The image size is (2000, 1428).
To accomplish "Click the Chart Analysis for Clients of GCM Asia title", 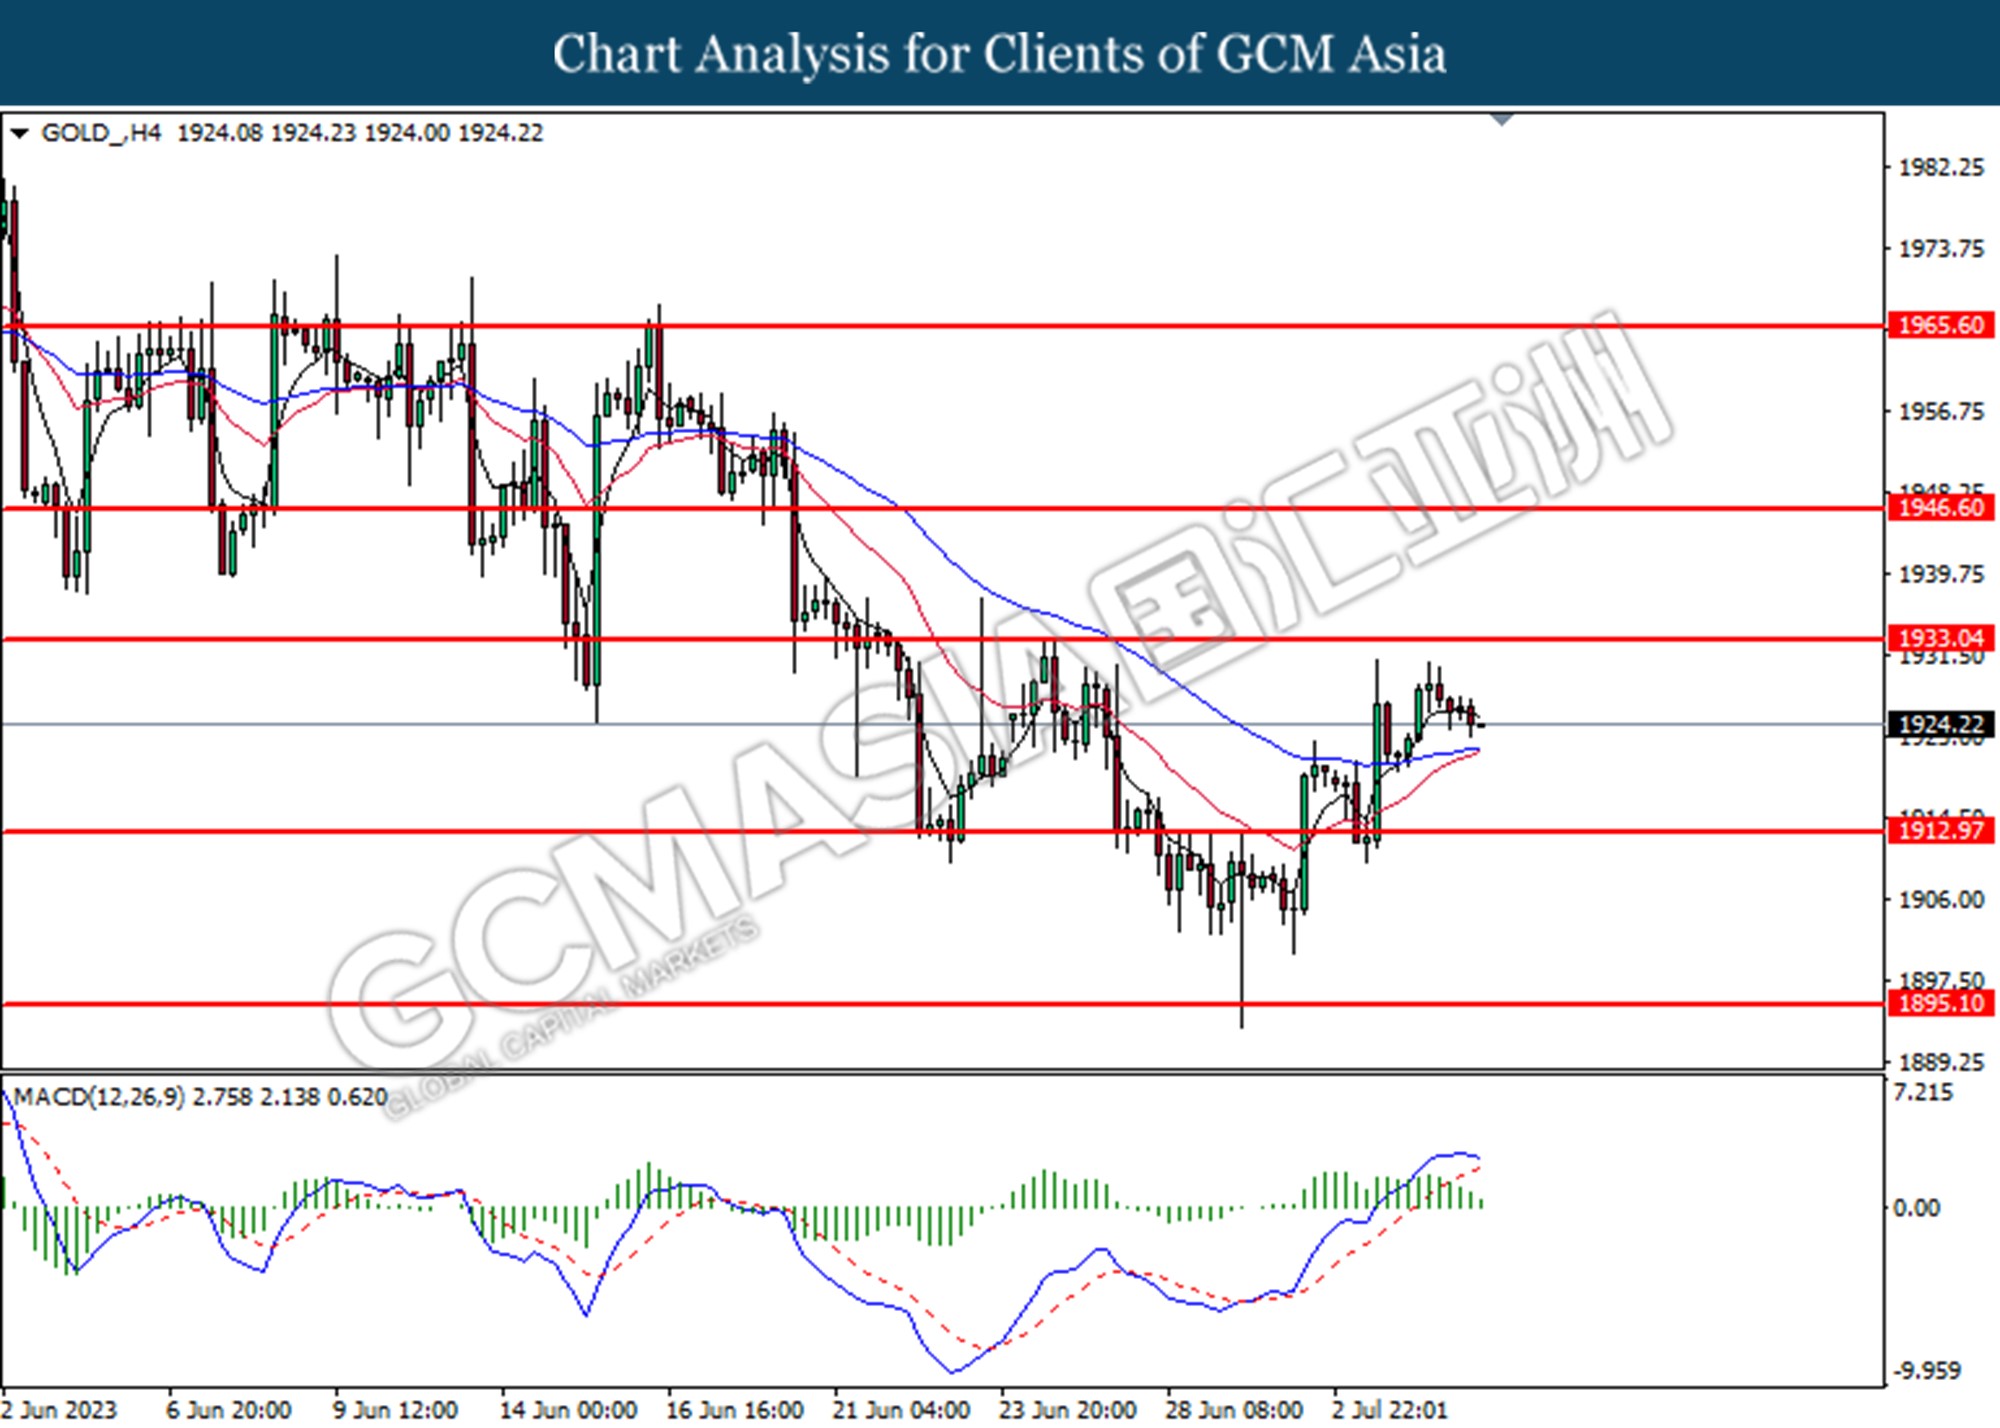I will click(999, 53).
